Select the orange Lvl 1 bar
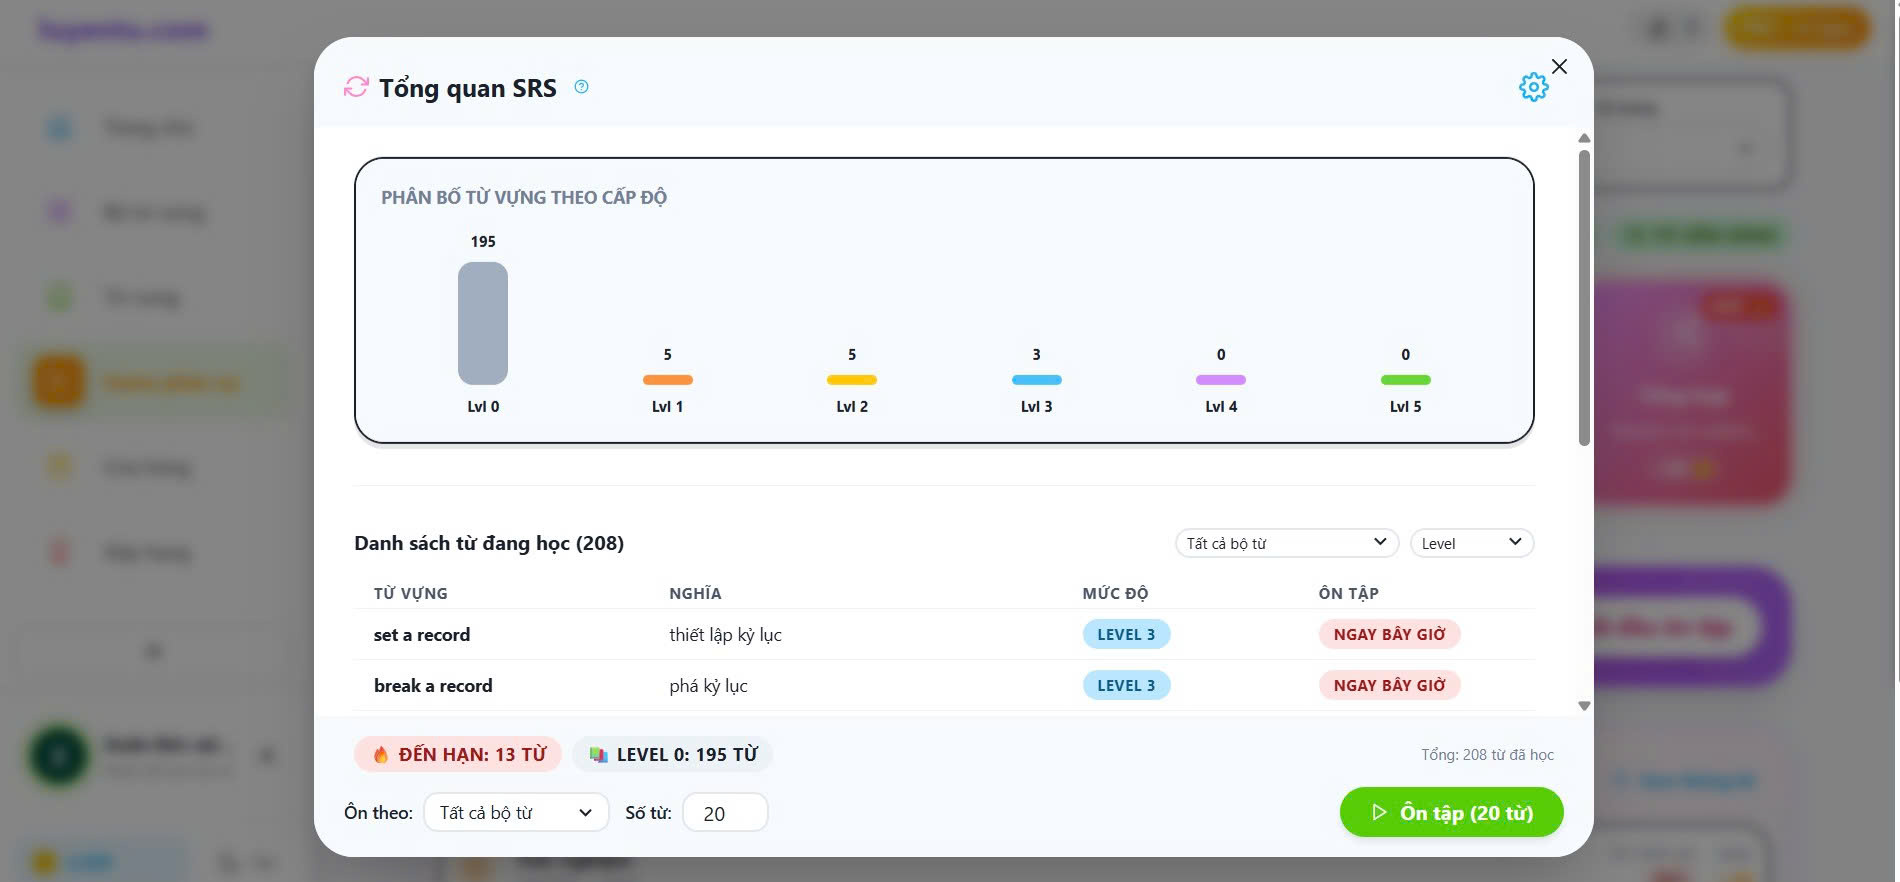 [x=667, y=380]
